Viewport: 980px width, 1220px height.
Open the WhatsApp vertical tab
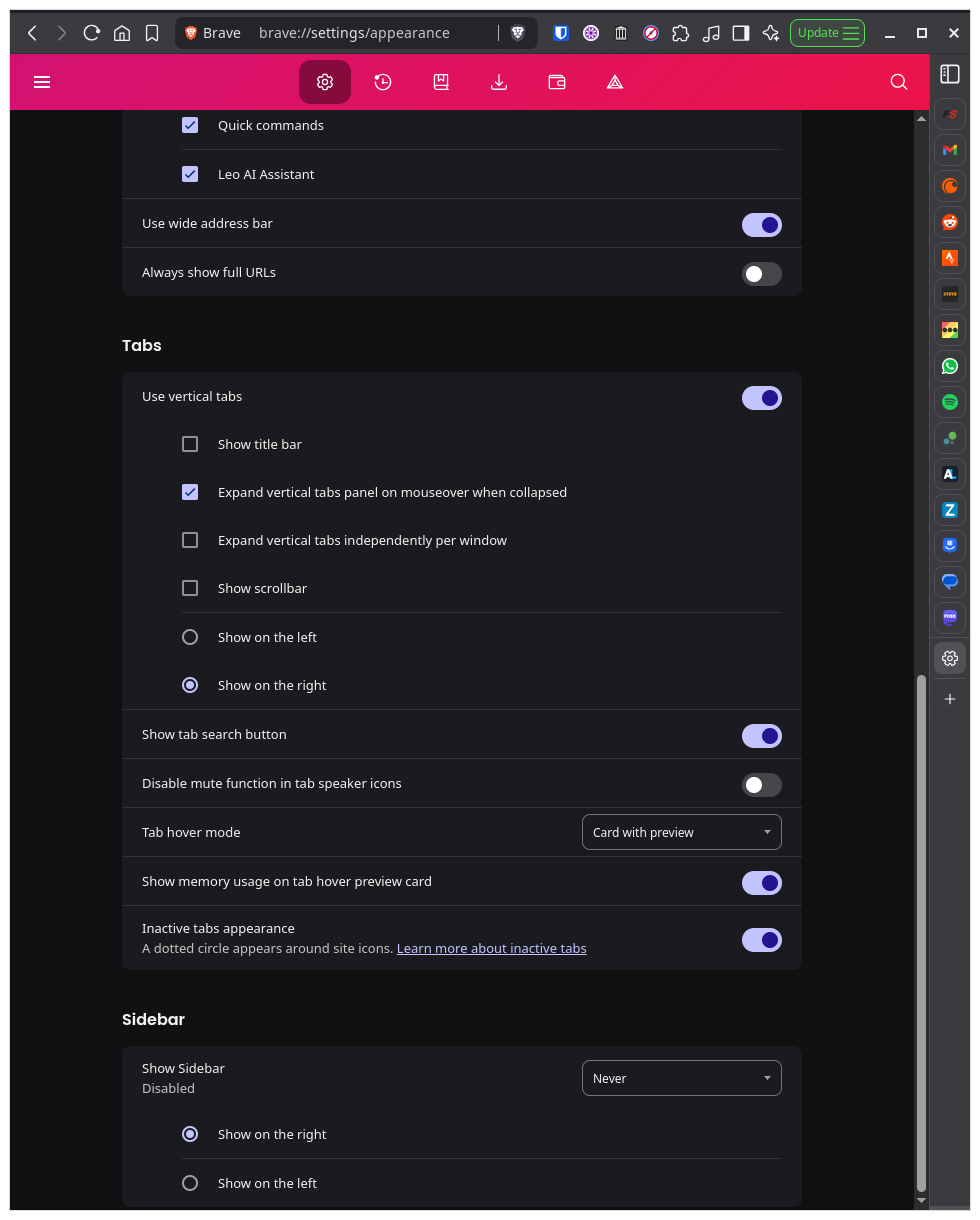pyautogui.click(x=950, y=366)
